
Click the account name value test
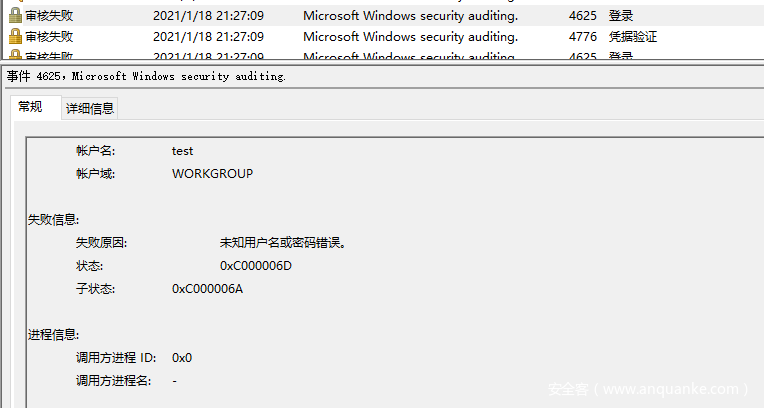click(182, 151)
